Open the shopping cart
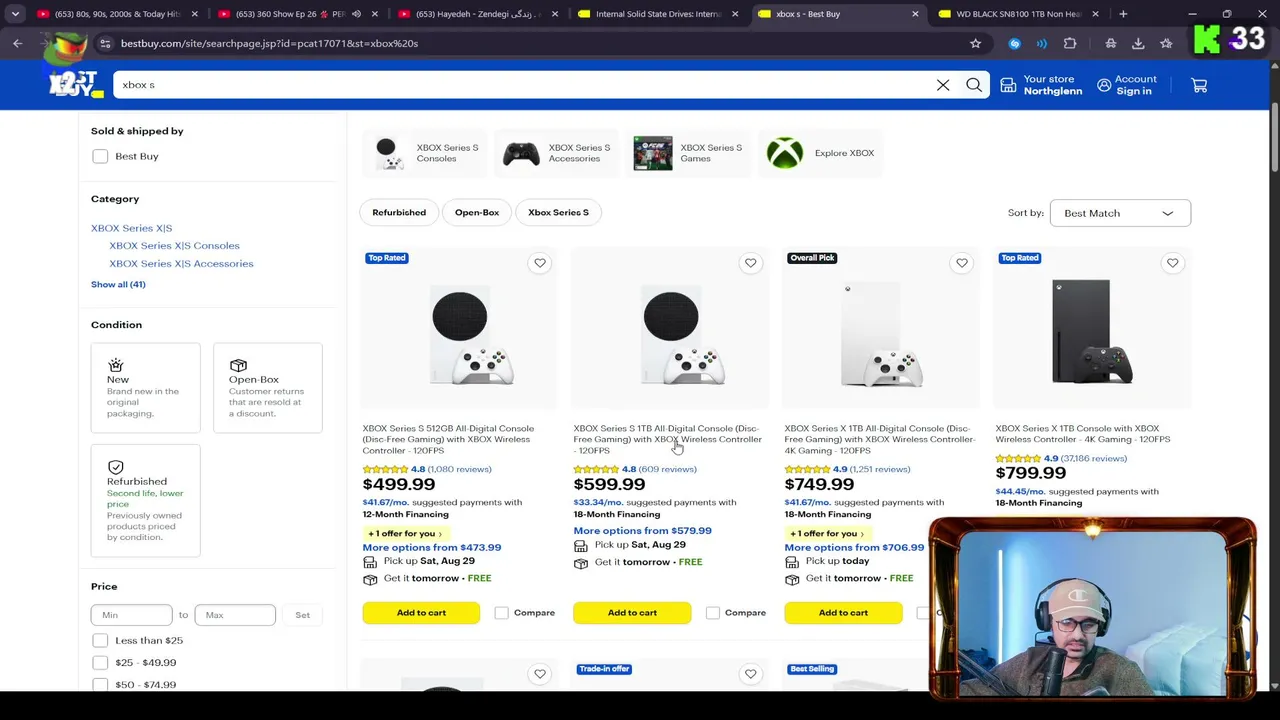Viewport: 1280px width, 720px height. point(1199,85)
